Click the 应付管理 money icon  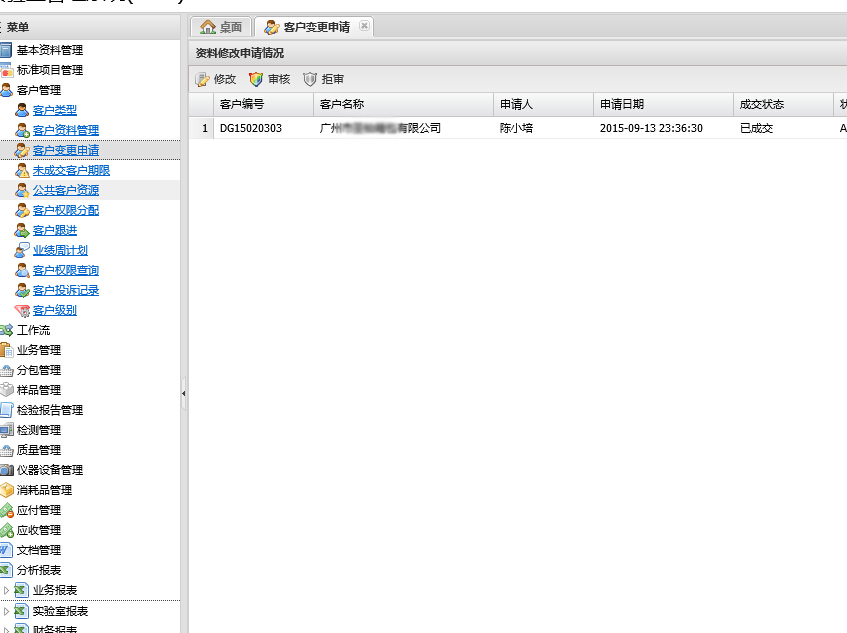click(6, 510)
